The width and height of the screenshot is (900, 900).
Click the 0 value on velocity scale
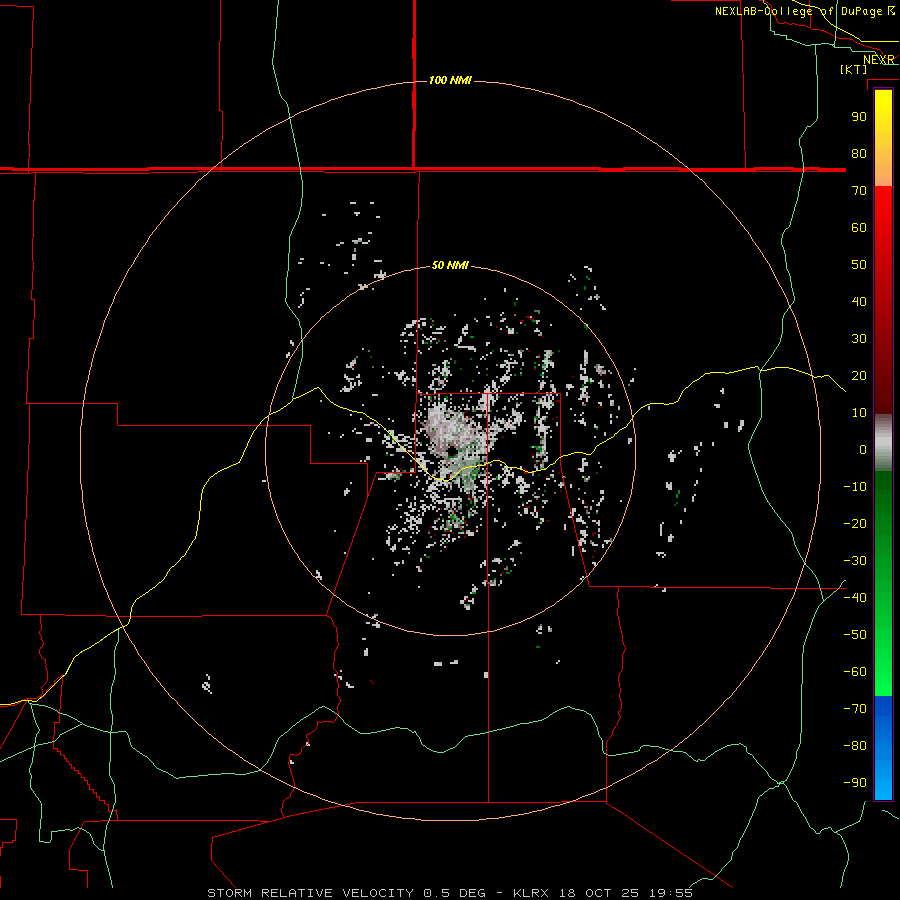[x=863, y=449]
